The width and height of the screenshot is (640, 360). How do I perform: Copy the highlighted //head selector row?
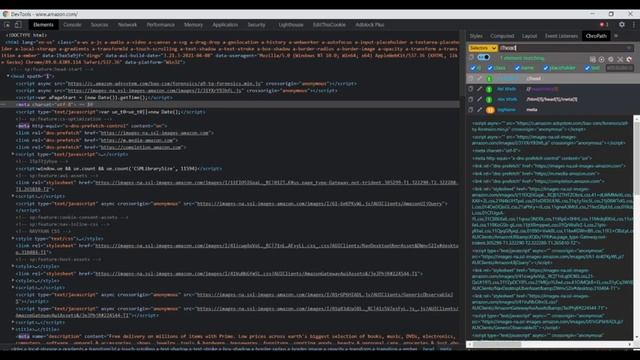tap(471, 78)
